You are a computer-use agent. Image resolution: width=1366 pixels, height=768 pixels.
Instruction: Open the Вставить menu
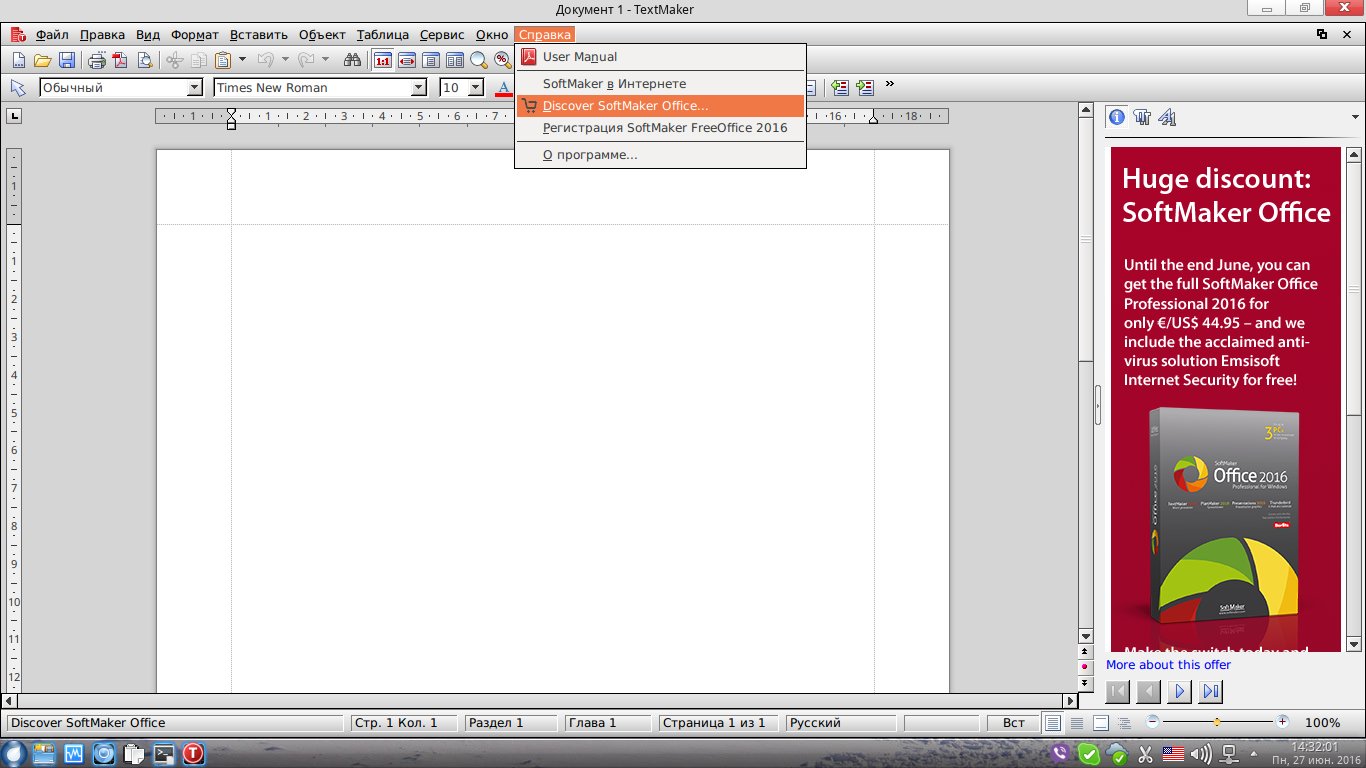tap(259, 35)
